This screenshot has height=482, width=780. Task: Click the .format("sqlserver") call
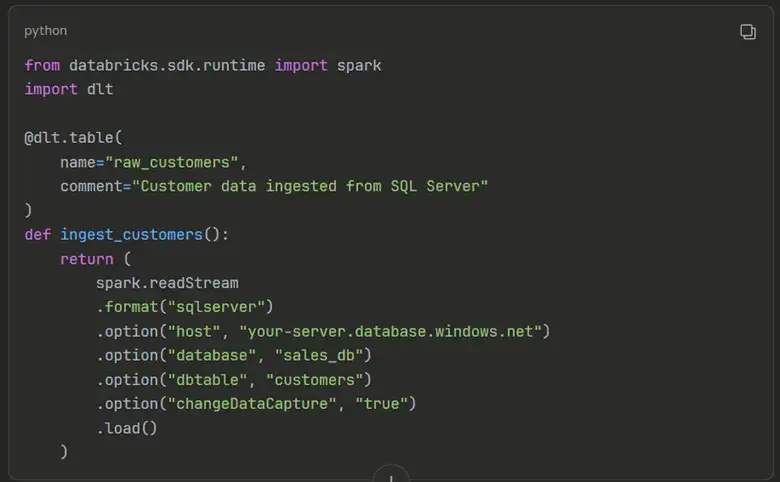(x=185, y=307)
